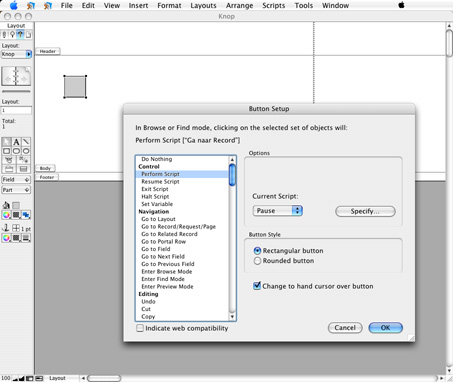
Task: Click the paint bucket fill icon
Action: pos(6,205)
